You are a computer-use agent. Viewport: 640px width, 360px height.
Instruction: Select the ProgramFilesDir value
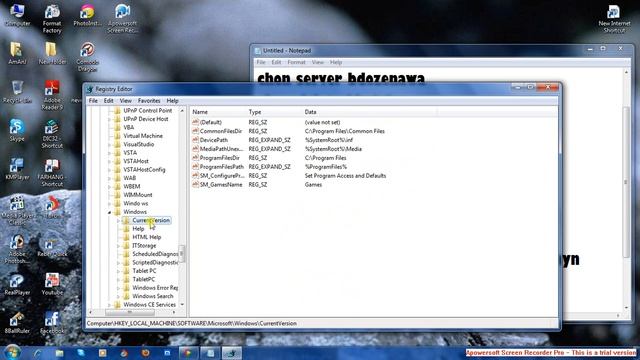click(220, 158)
